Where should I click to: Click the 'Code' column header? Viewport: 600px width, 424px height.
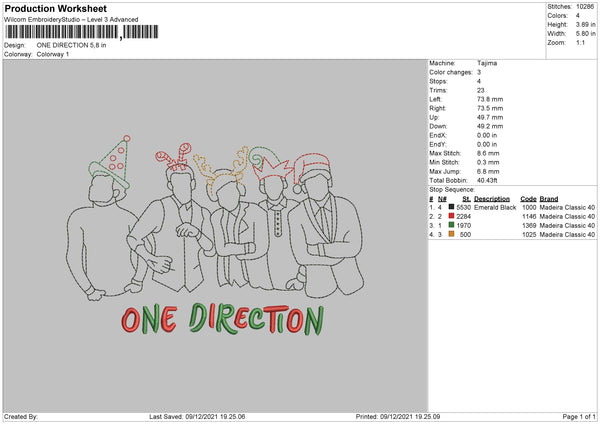[x=528, y=199]
